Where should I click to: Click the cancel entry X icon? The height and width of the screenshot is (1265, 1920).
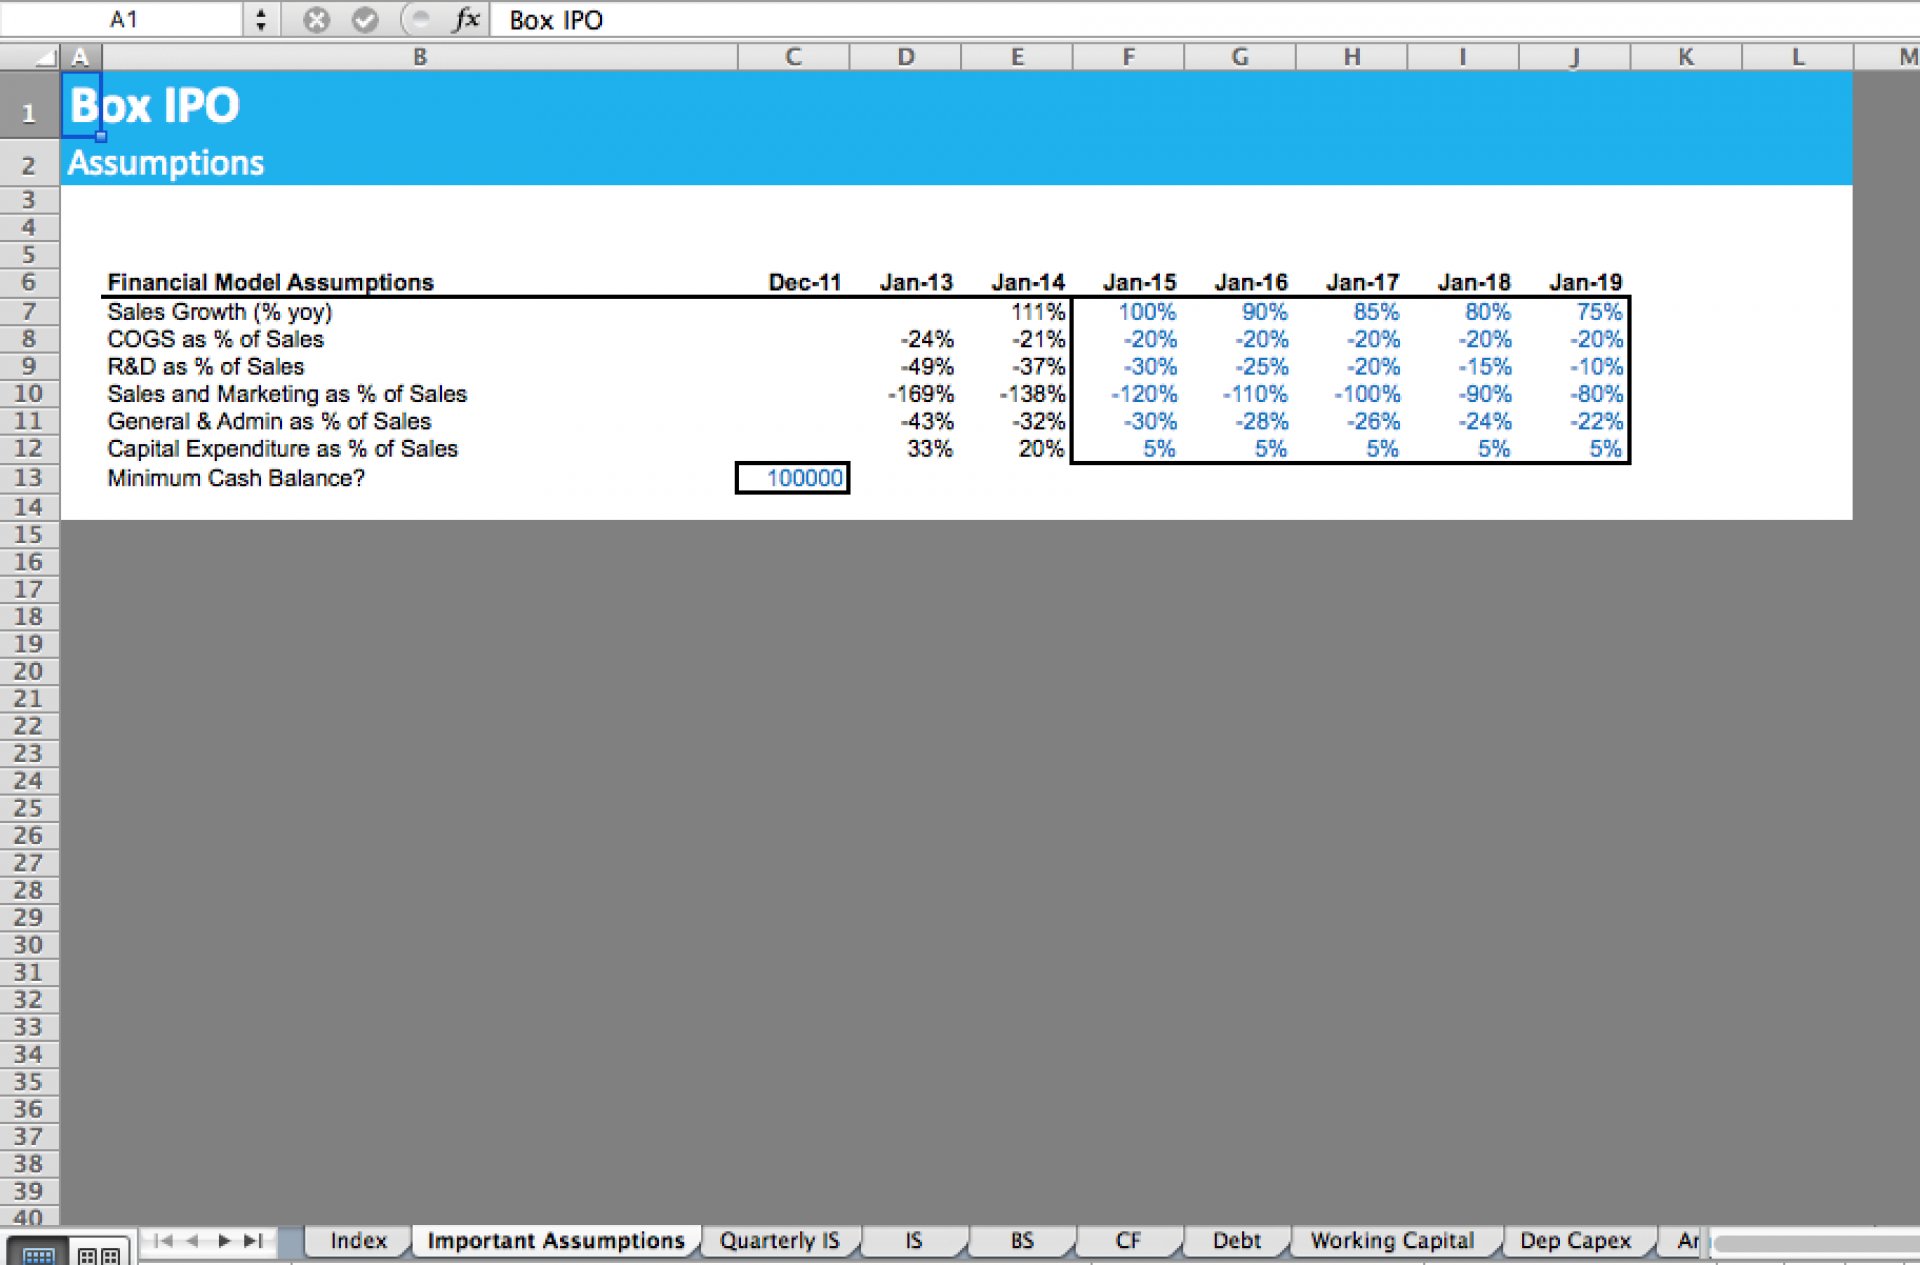pyautogui.click(x=316, y=20)
